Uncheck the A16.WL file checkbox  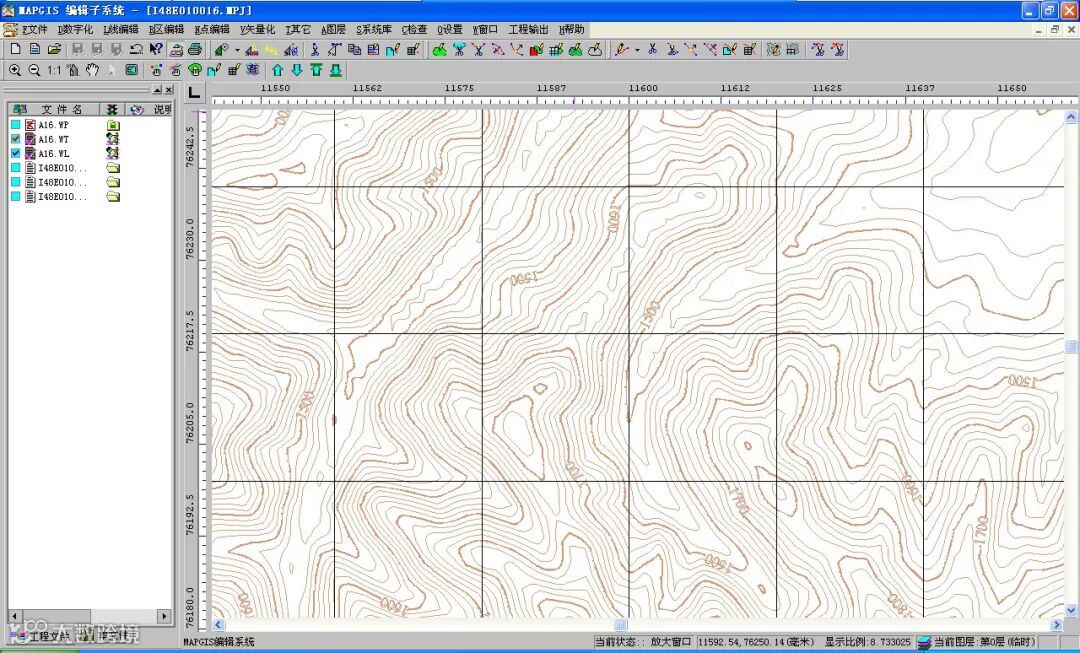pyautogui.click(x=16, y=154)
